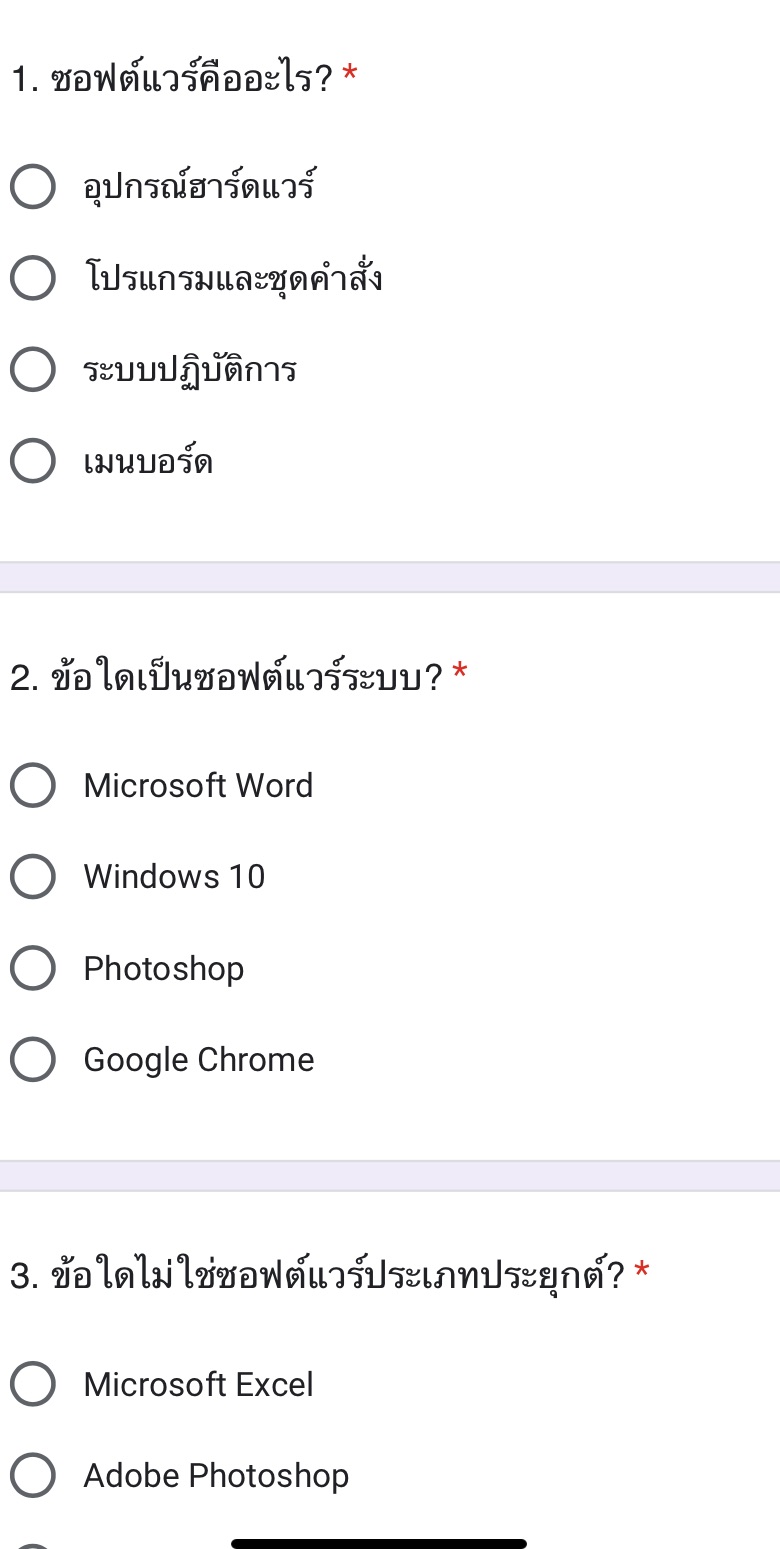Click the partially visible radio below Adobe Photoshop
Image resolution: width=780 pixels, height=1549 pixels.
[33, 1540]
